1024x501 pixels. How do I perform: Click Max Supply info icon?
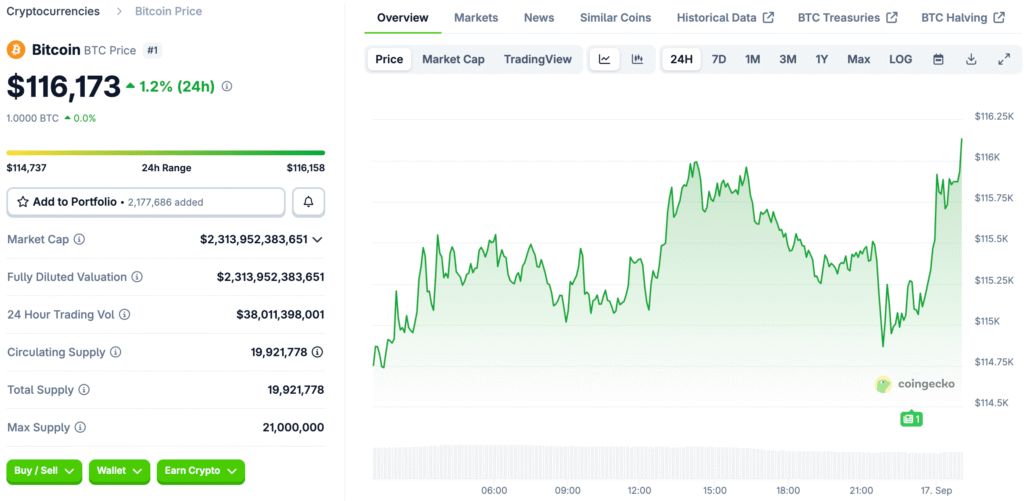pos(80,428)
